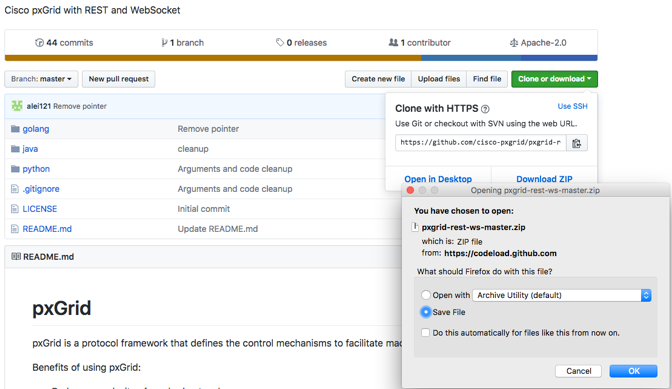The height and width of the screenshot is (389, 672).
Task: Open python's Arguments and code cleanup commit
Action: tap(235, 169)
